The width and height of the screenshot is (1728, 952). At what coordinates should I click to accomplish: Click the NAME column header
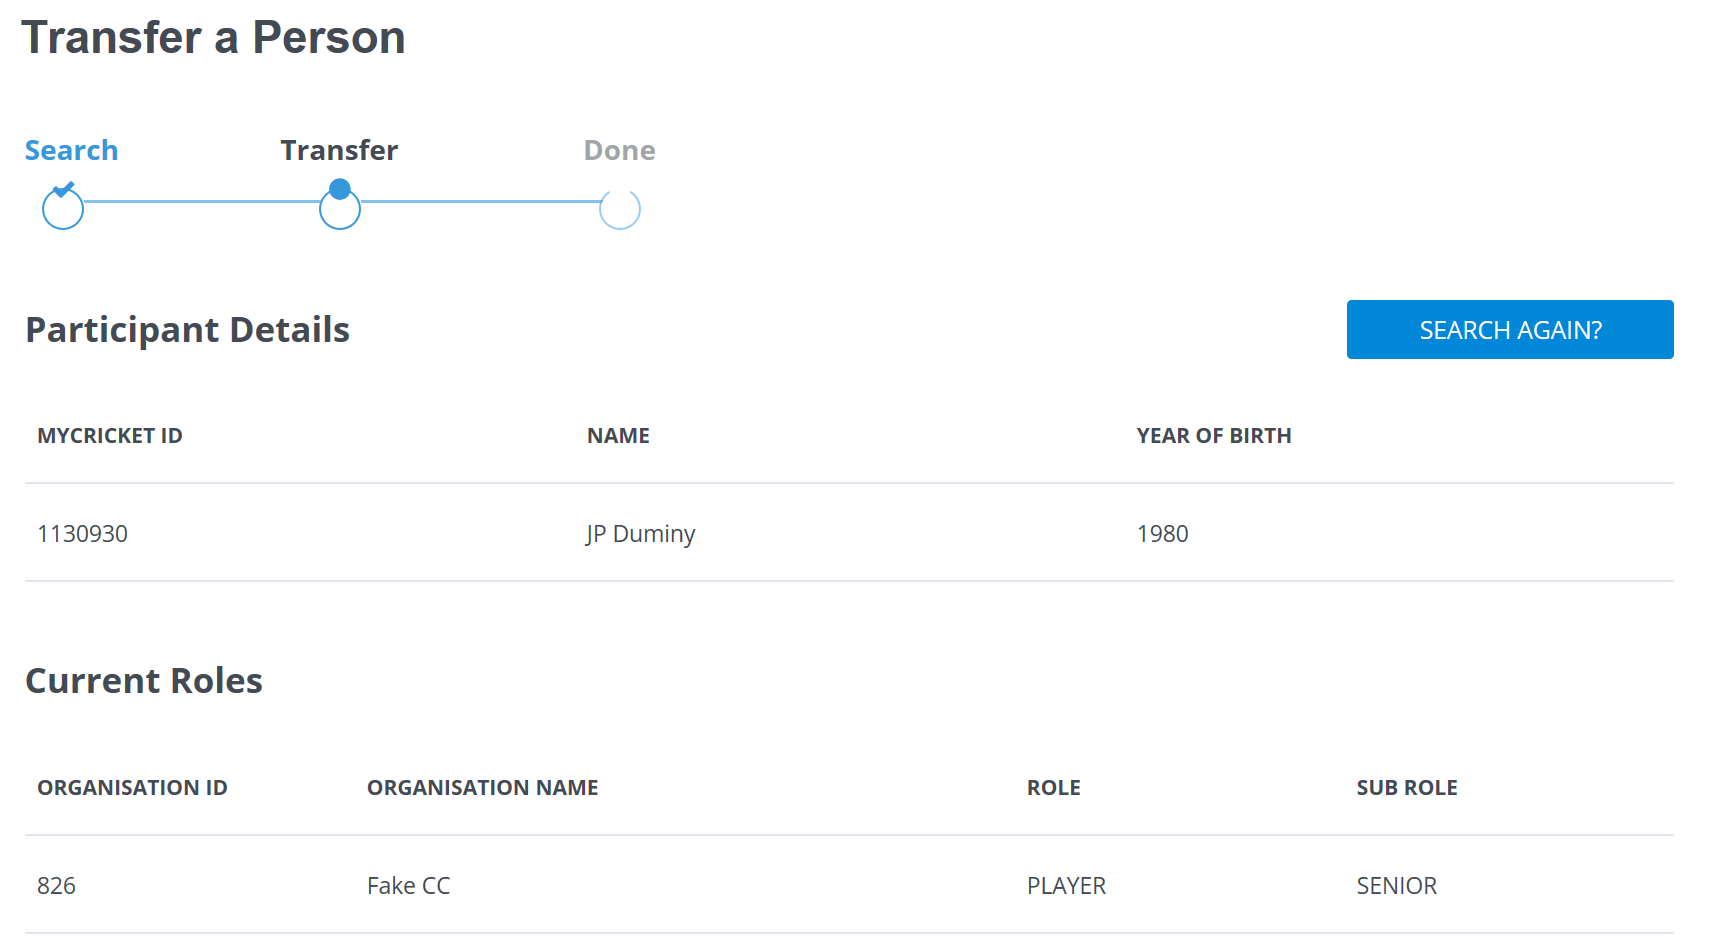tap(618, 436)
